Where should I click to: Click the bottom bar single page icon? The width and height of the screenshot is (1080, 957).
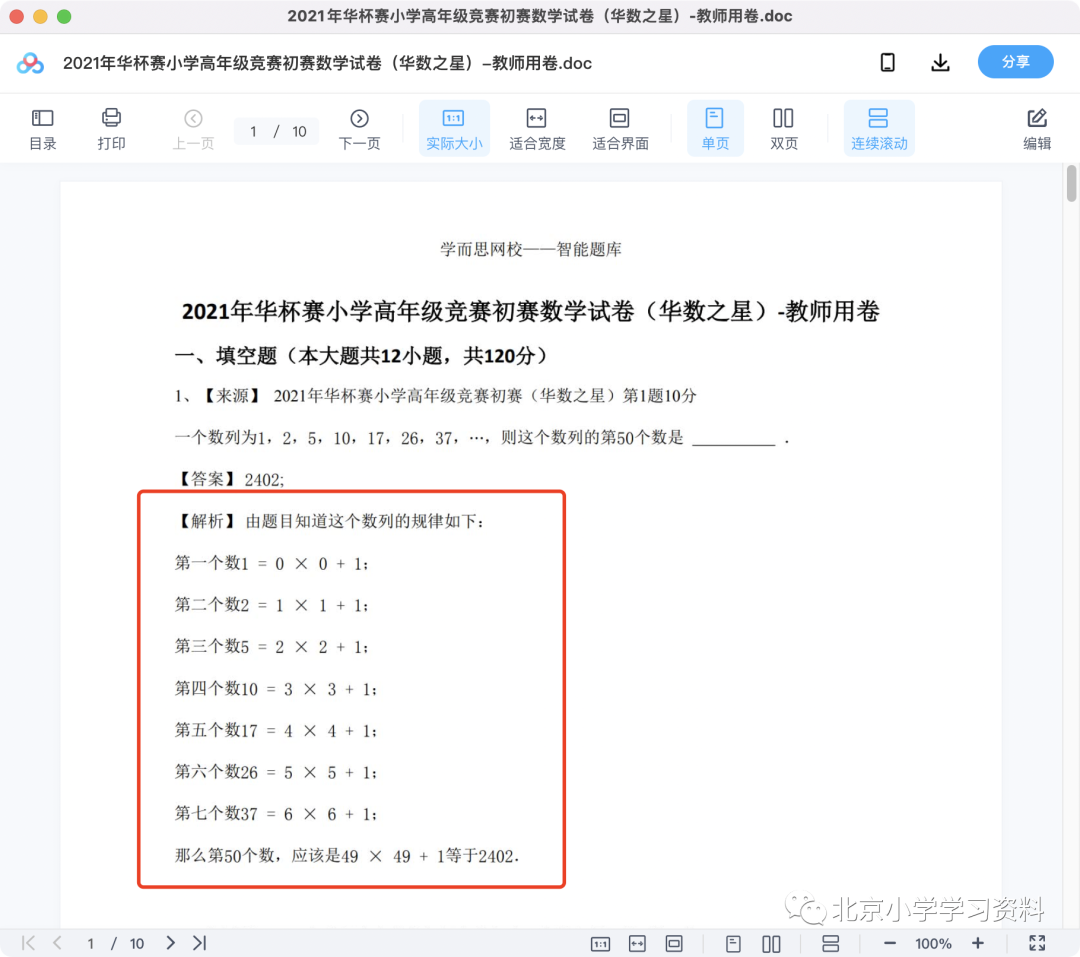(734, 943)
